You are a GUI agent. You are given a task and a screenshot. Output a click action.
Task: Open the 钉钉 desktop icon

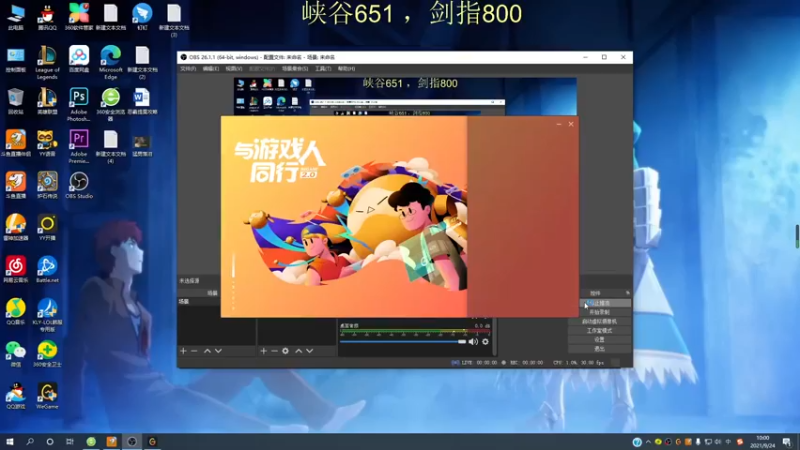(142, 17)
